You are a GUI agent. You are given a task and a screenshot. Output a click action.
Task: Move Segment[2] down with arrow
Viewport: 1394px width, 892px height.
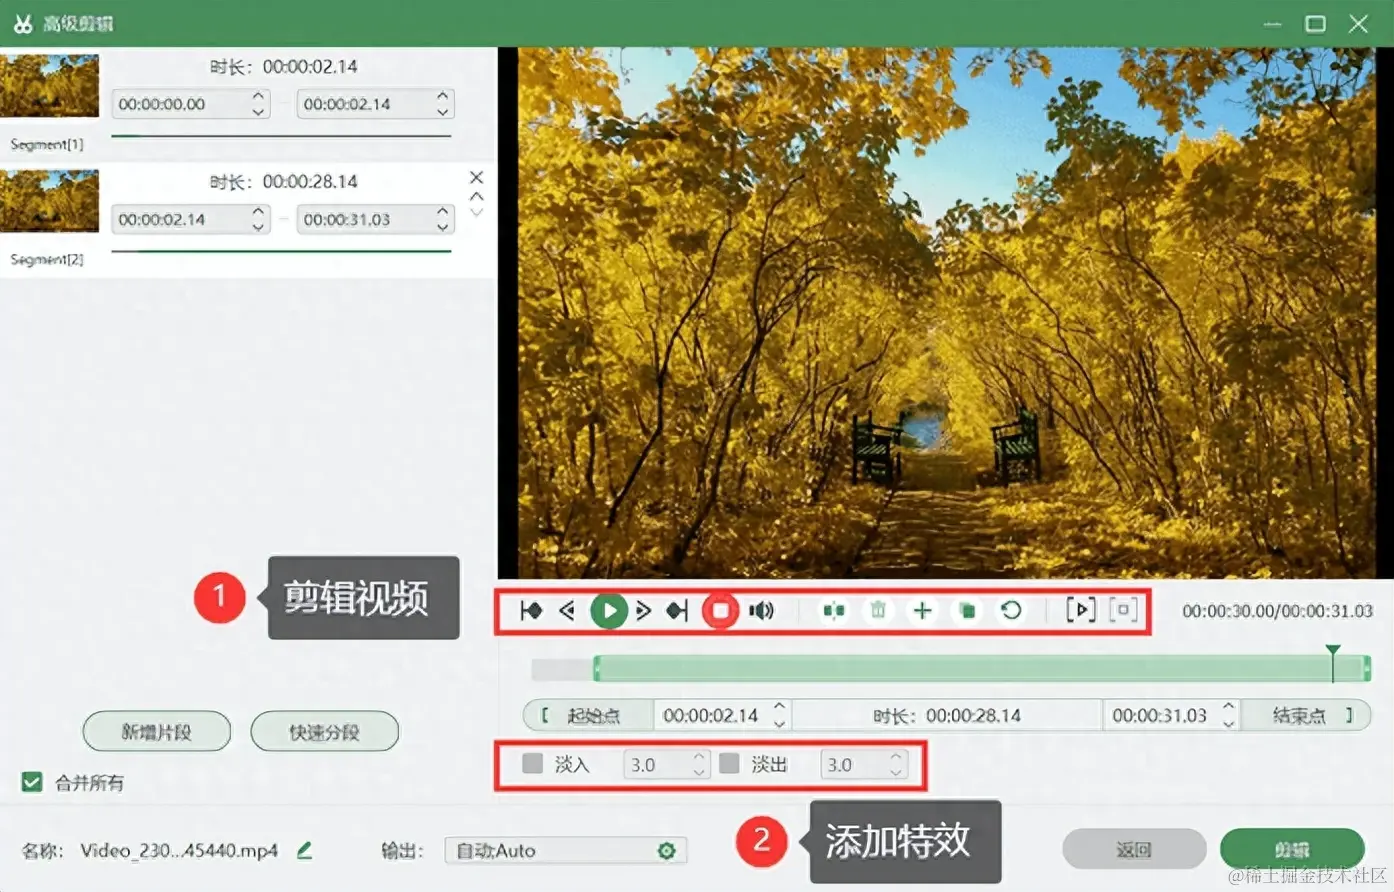pyautogui.click(x=476, y=212)
